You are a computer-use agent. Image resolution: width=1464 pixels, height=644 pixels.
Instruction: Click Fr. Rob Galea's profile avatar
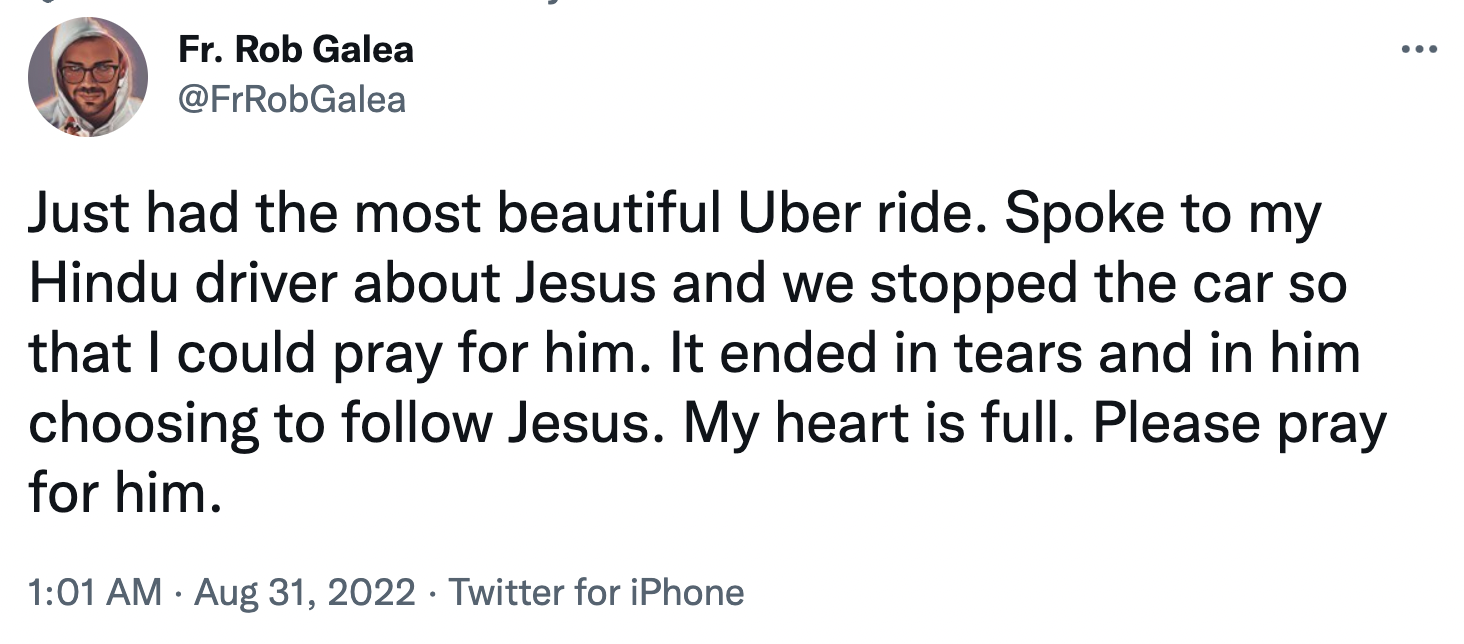point(88,76)
